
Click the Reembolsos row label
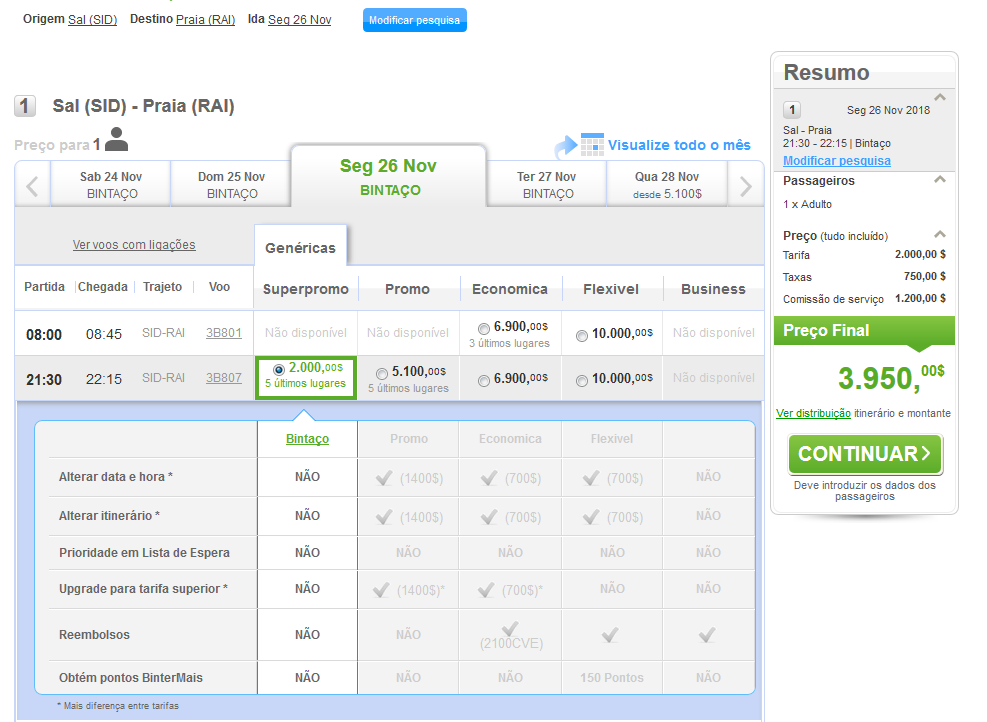(94, 635)
